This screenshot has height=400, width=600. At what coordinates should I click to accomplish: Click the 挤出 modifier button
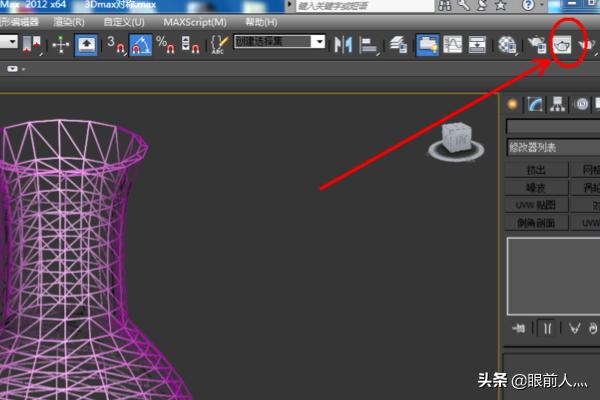pyautogui.click(x=536, y=170)
